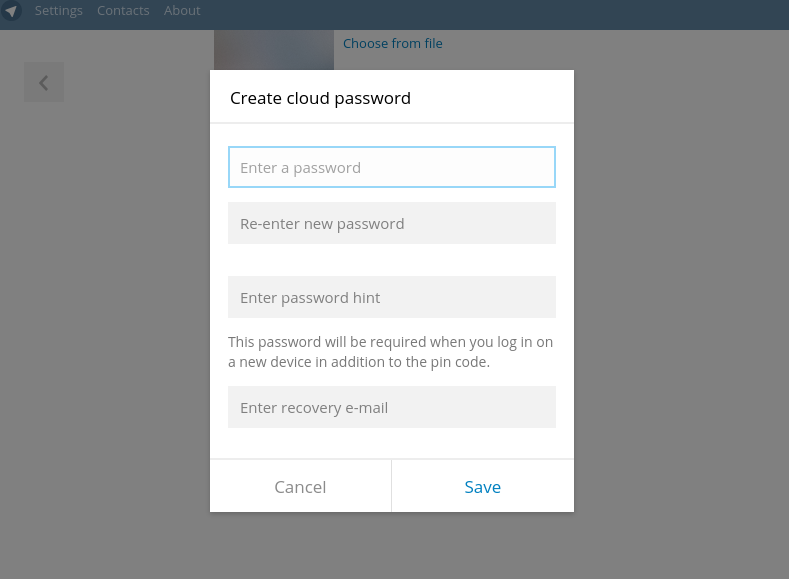This screenshot has height=579, width=789.
Task: Click the Re-enter new password field
Action: coord(391,224)
